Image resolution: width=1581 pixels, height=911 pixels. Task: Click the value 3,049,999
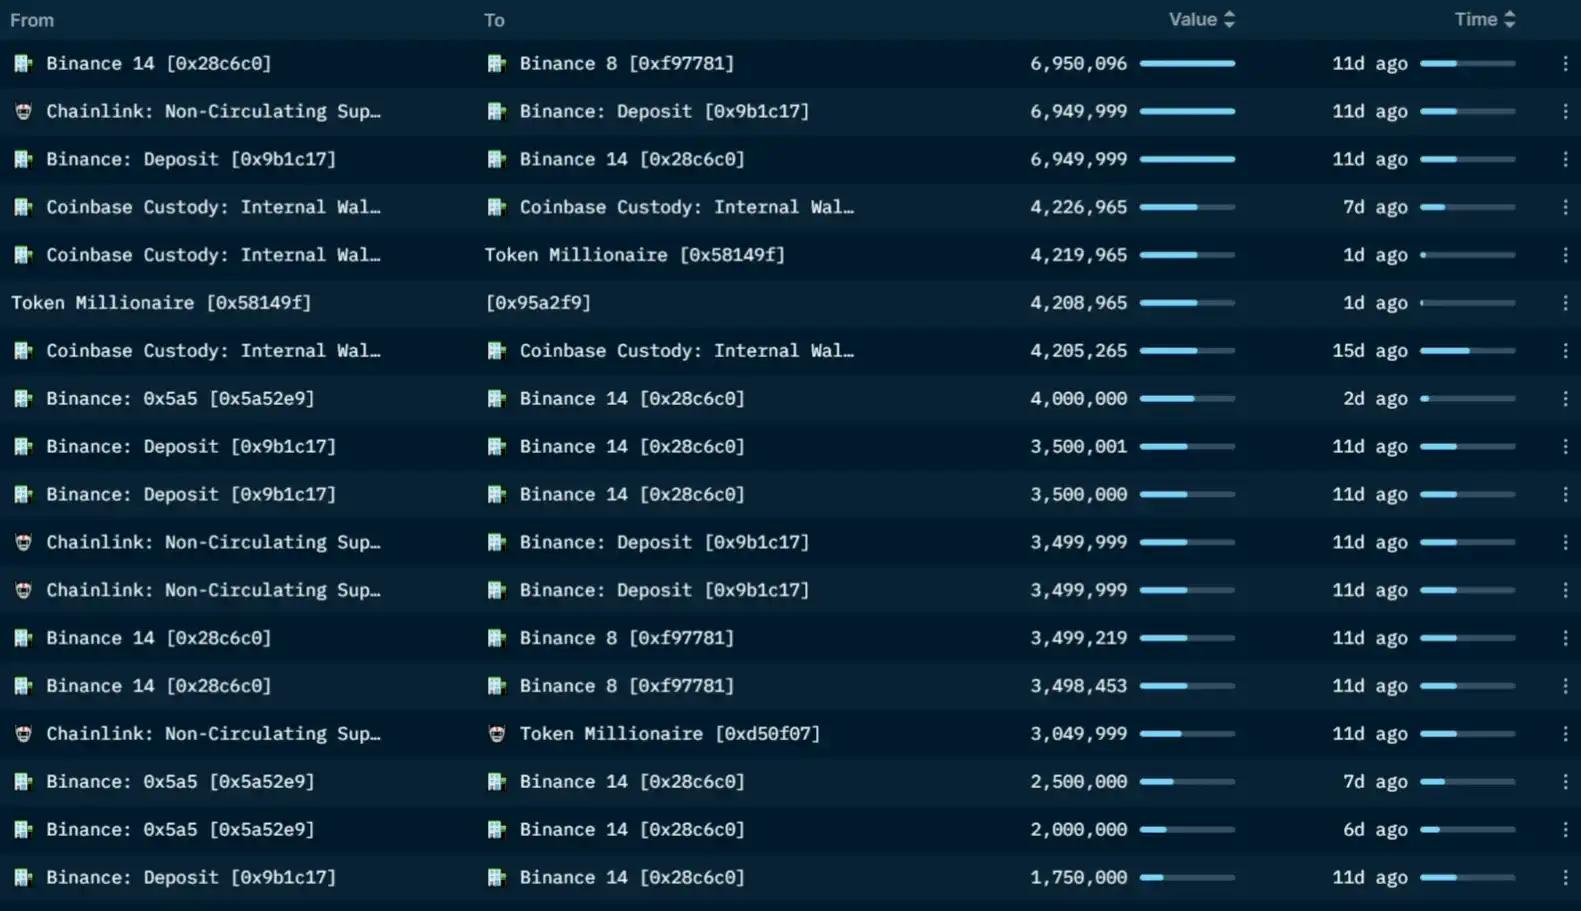(1079, 734)
